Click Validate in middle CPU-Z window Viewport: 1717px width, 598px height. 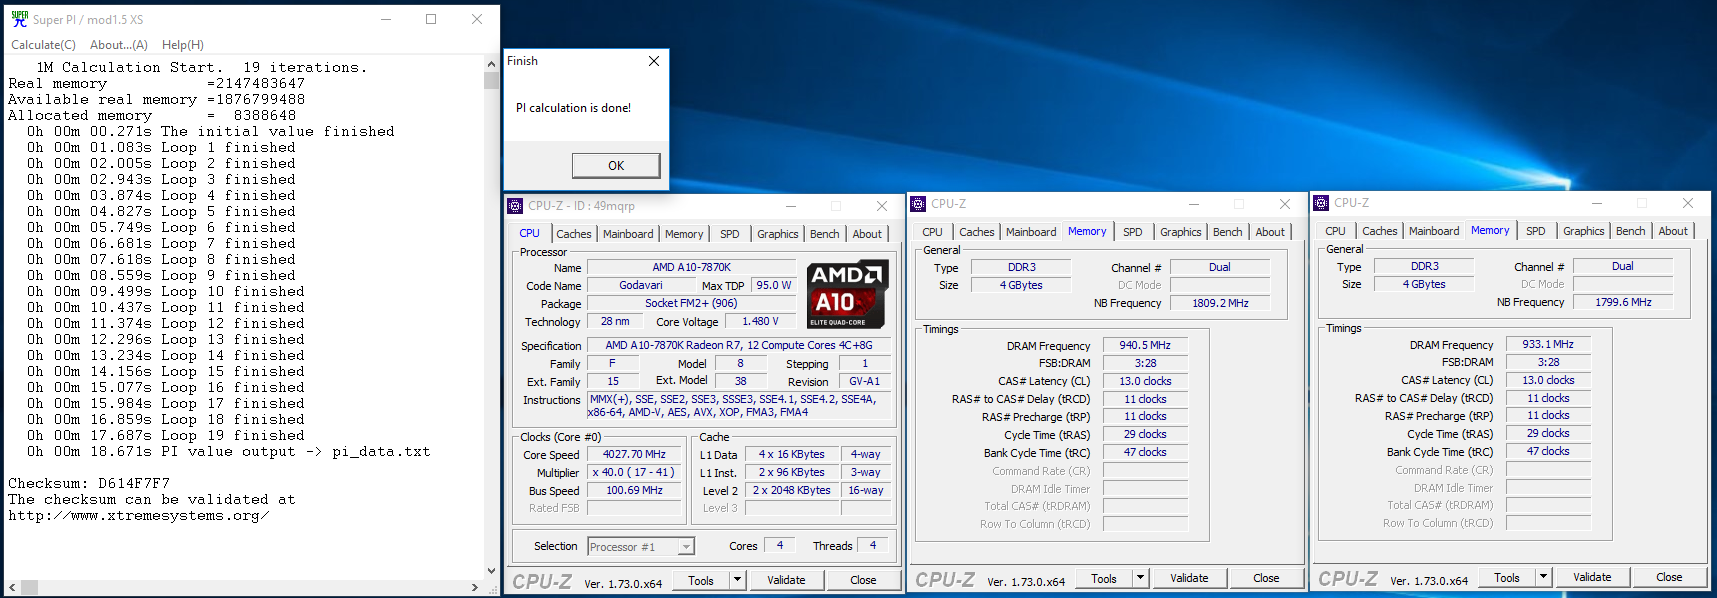tap(1189, 578)
